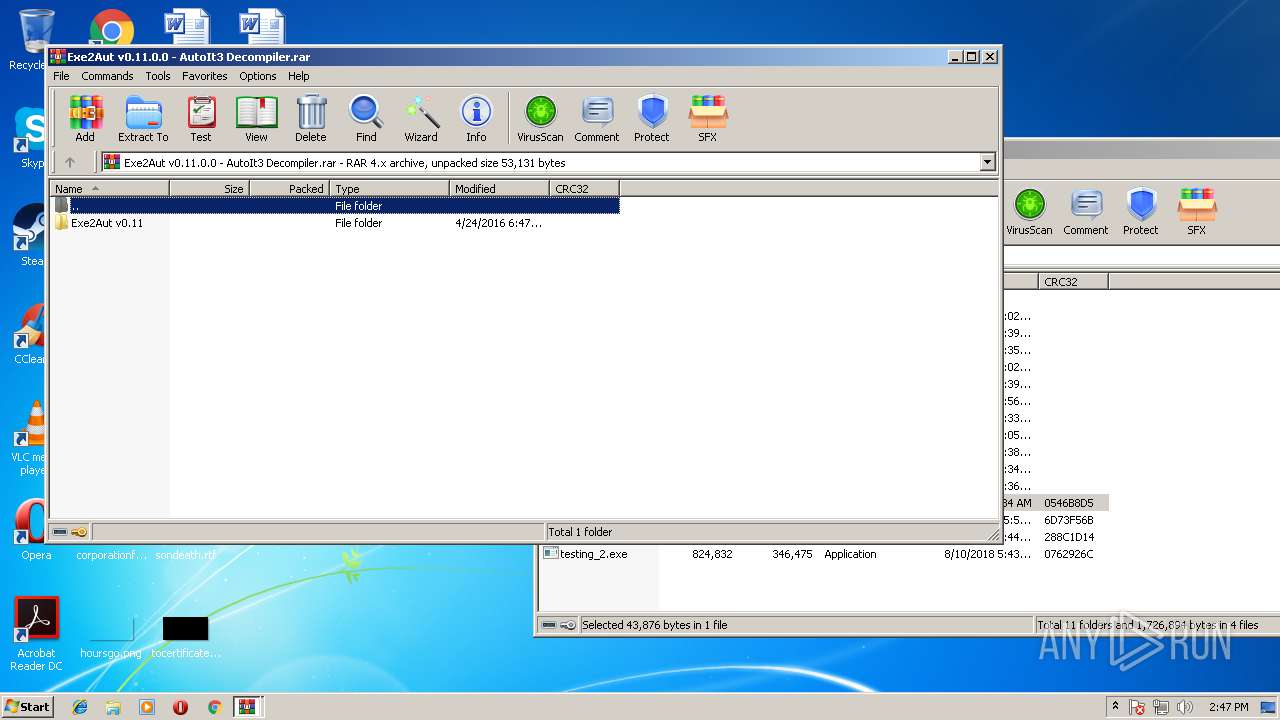
Task: Click the Delete trash icon
Action: click(x=311, y=119)
